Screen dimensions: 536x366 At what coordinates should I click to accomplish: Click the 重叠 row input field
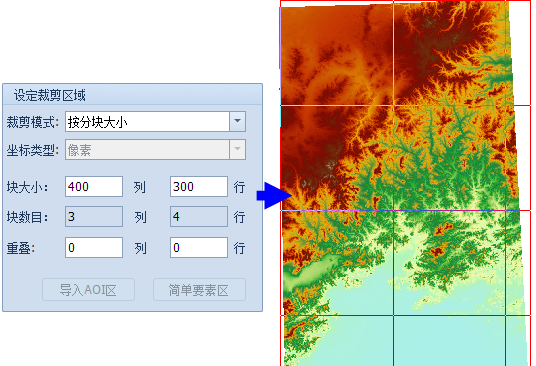pyautogui.click(x=199, y=247)
